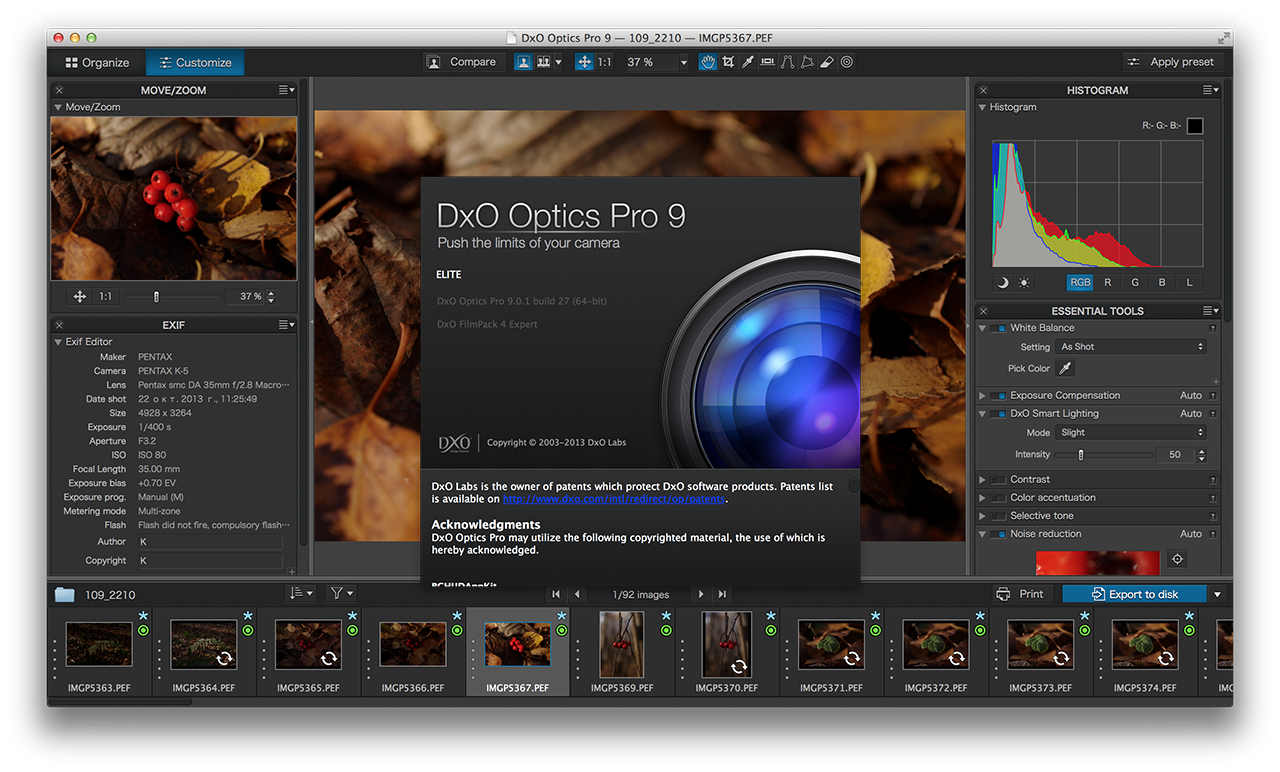This screenshot has height=772, width=1280.
Task: Open the Essential Tools panel menu
Action: pyautogui.click(x=1211, y=311)
